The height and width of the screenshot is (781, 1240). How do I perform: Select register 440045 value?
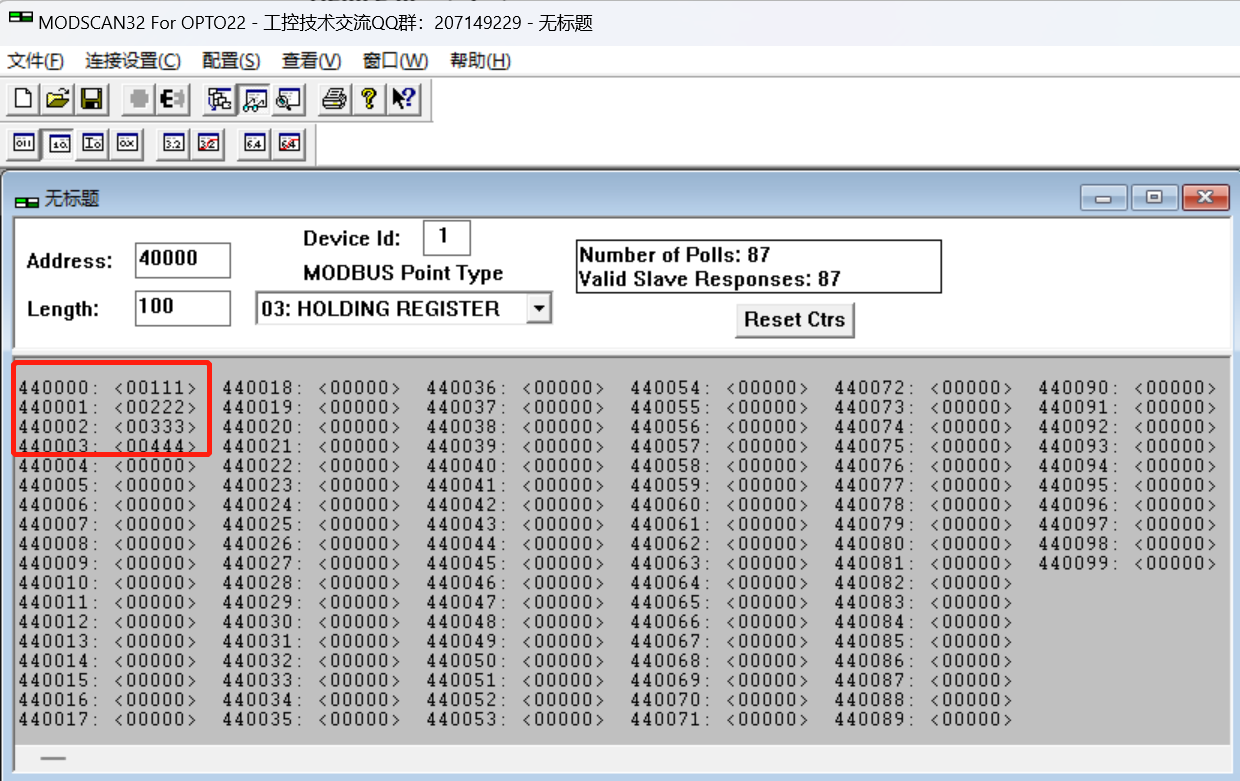(564, 563)
